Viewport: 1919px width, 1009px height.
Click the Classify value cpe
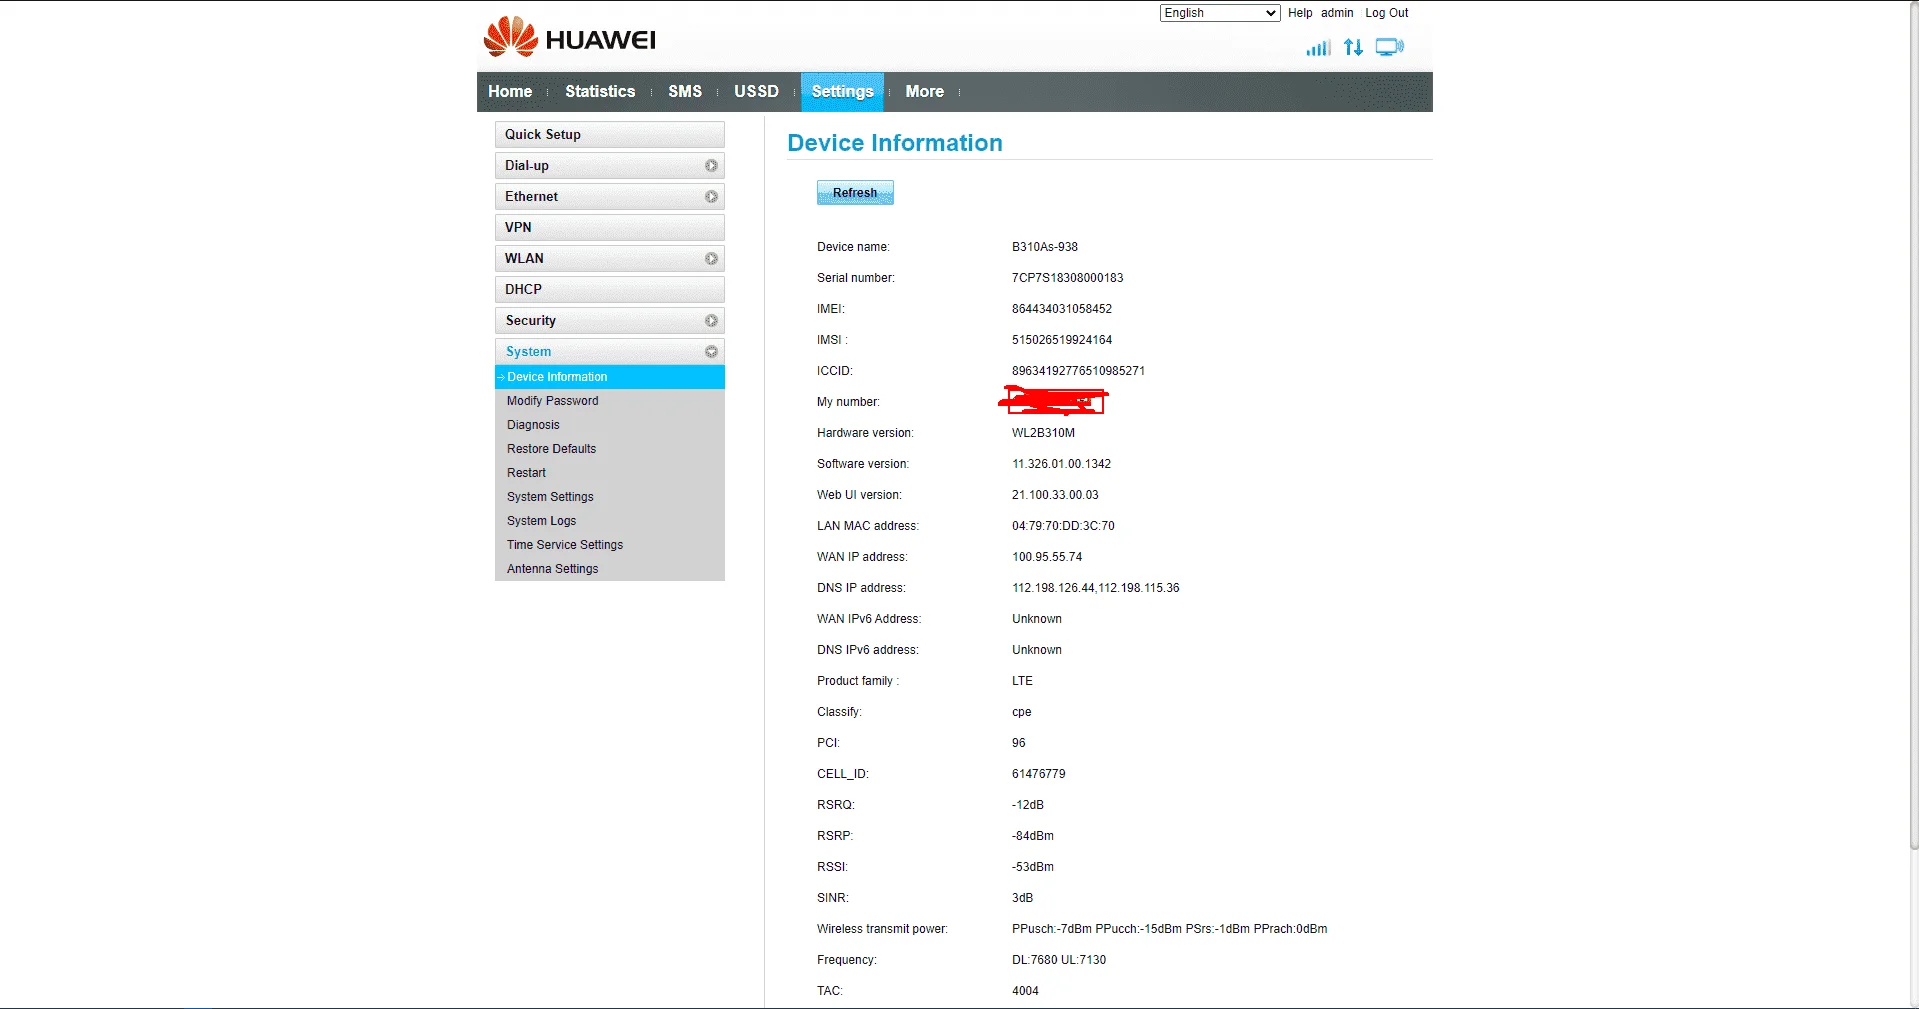click(1021, 712)
